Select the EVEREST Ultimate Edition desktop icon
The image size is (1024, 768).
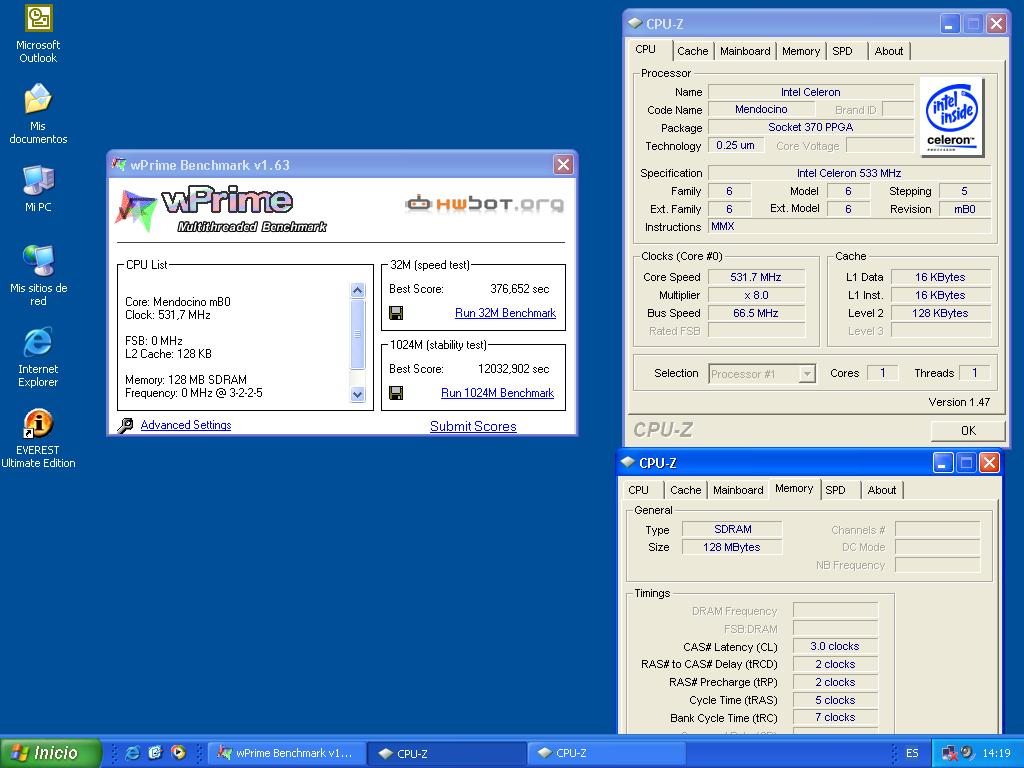(38, 439)
